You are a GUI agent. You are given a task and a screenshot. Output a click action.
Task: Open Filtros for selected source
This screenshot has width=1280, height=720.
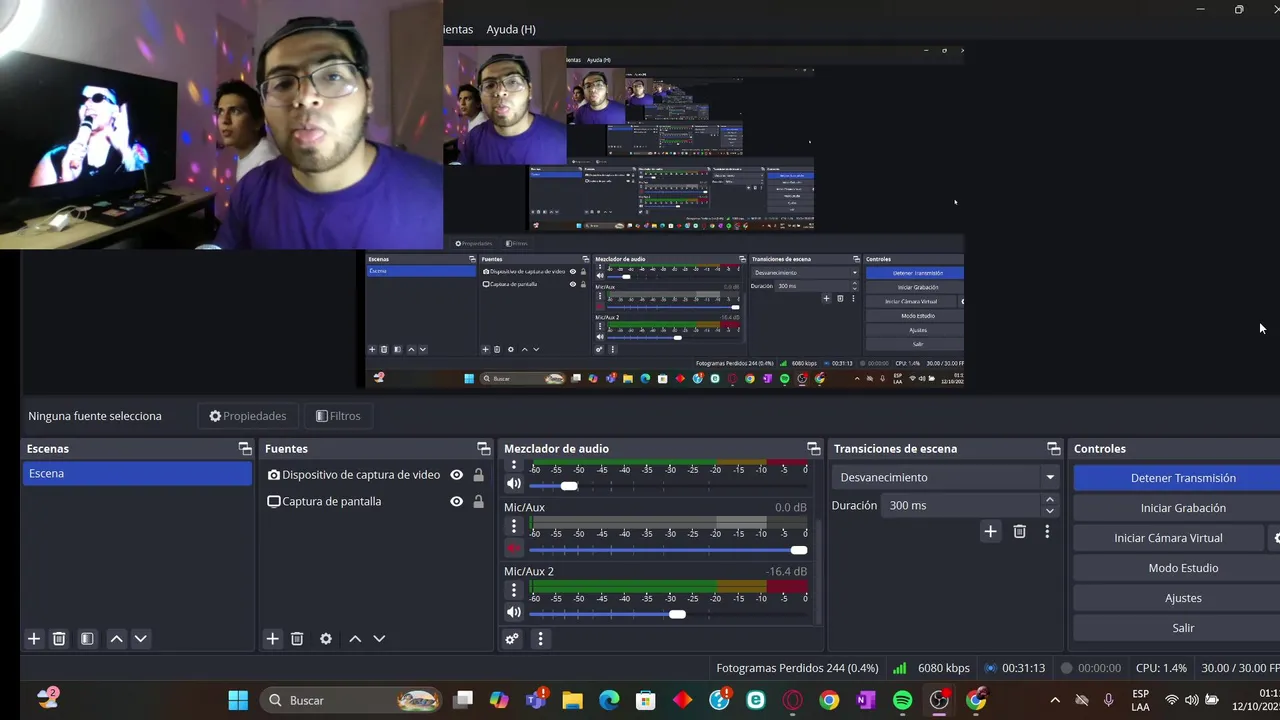click(338, 416)
